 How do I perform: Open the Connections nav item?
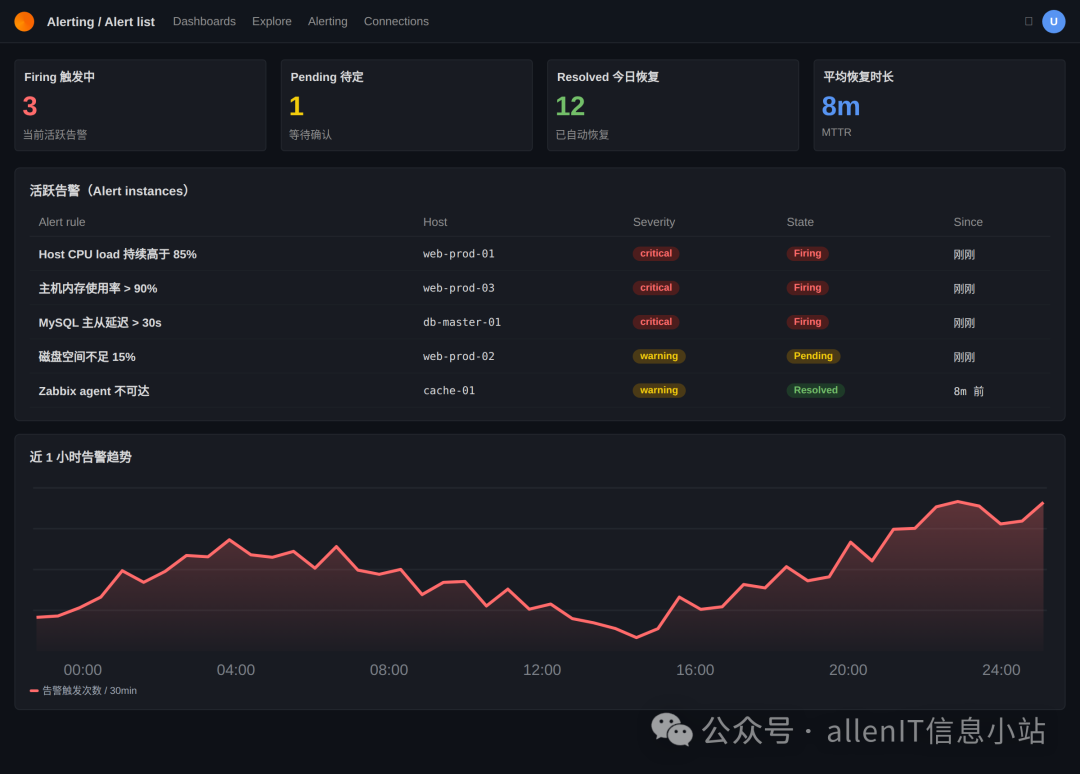tap(396, 21)
